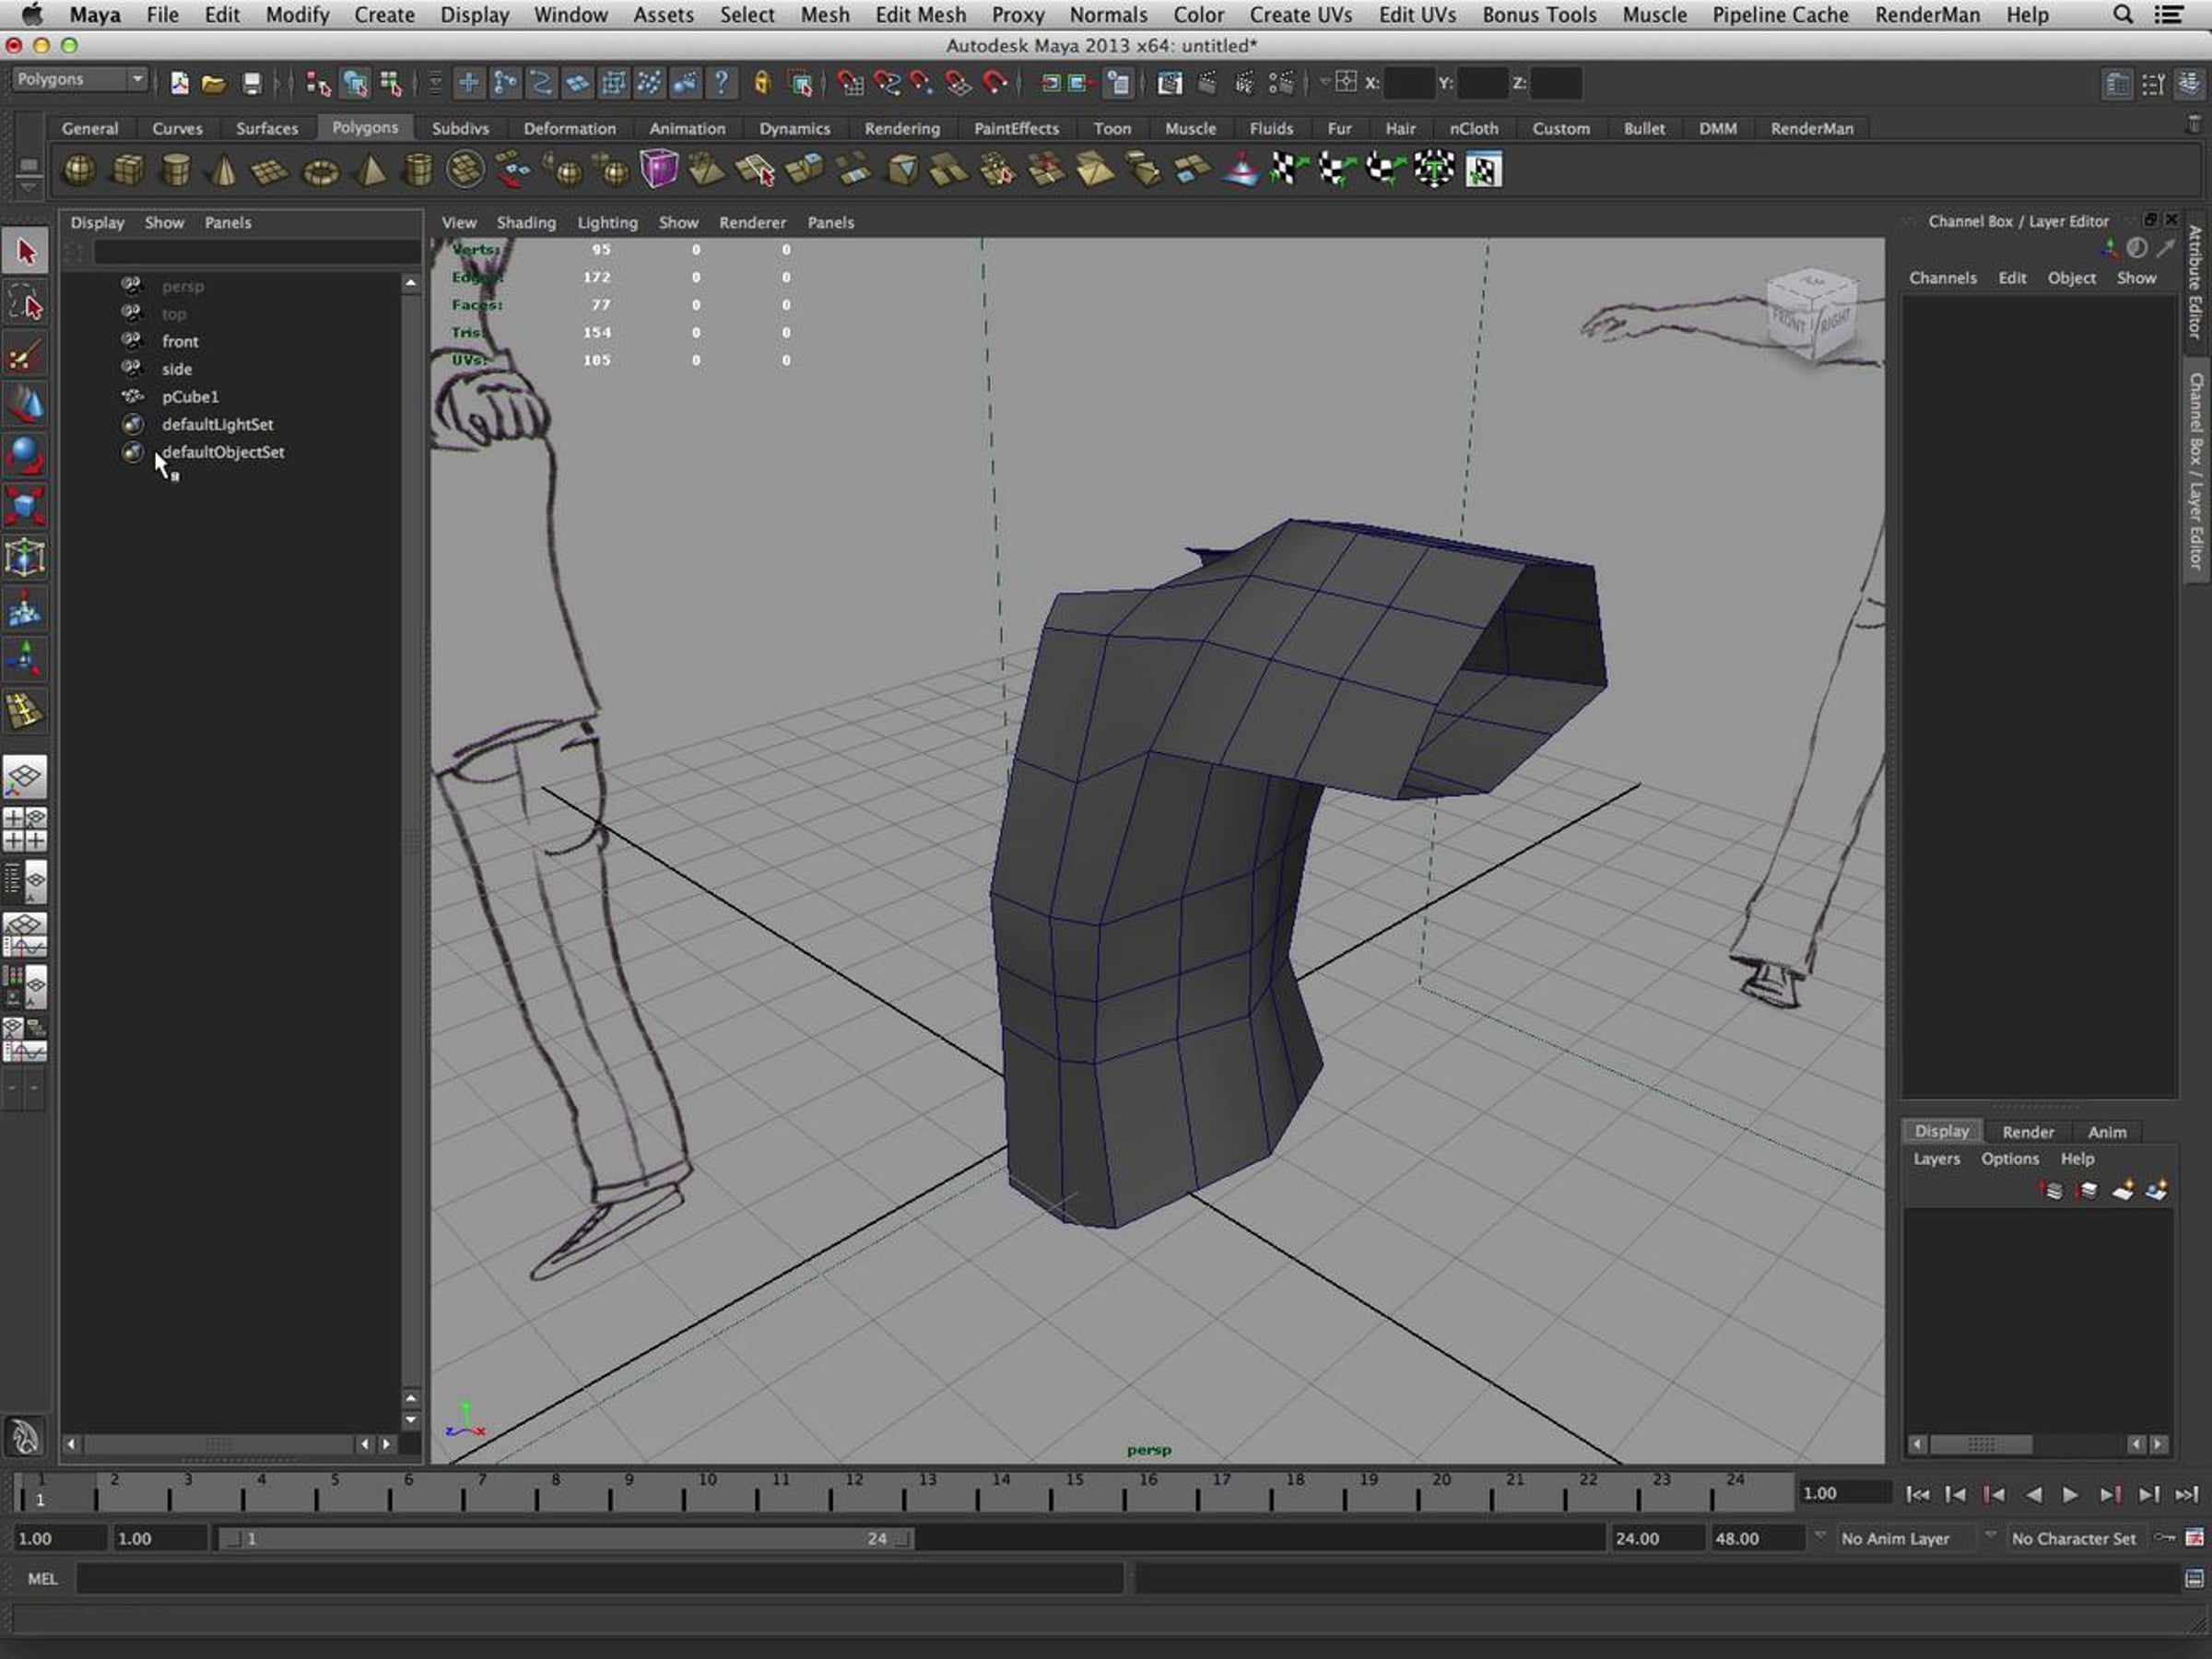Create a polygon sphere from the shelf
This screenshot has height=1659, width=2212.
(x=79, y=170)
